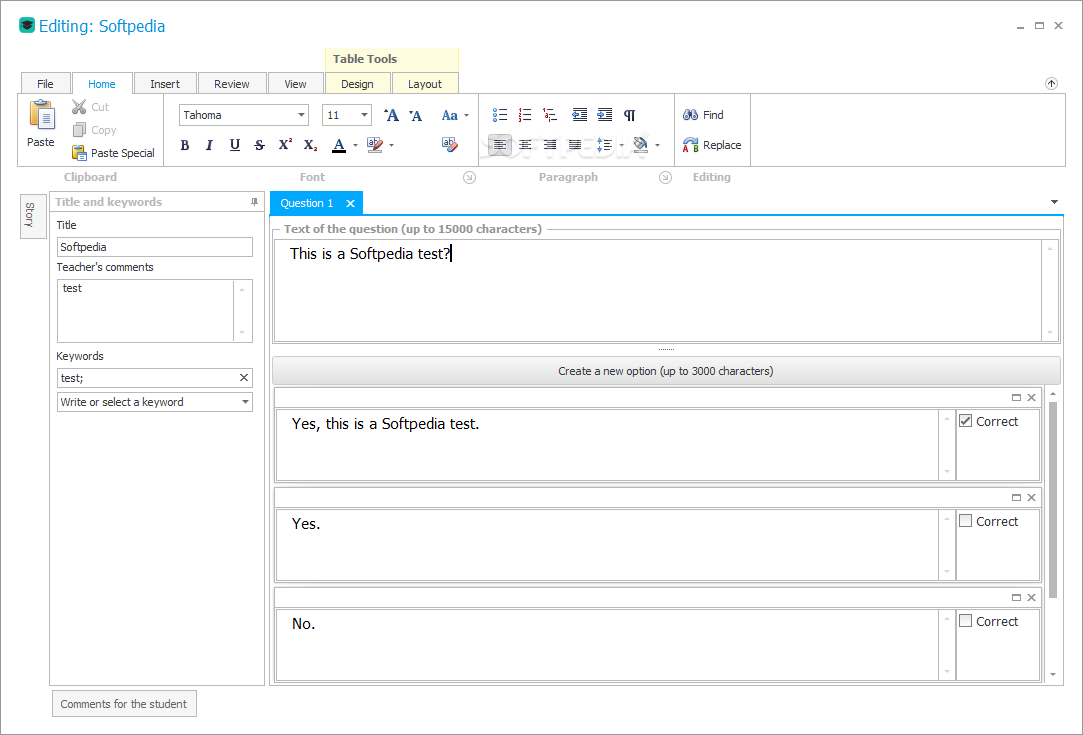Open the font size 11 dropdown
The image size is (1083, 735).
[x=364, y=115]
